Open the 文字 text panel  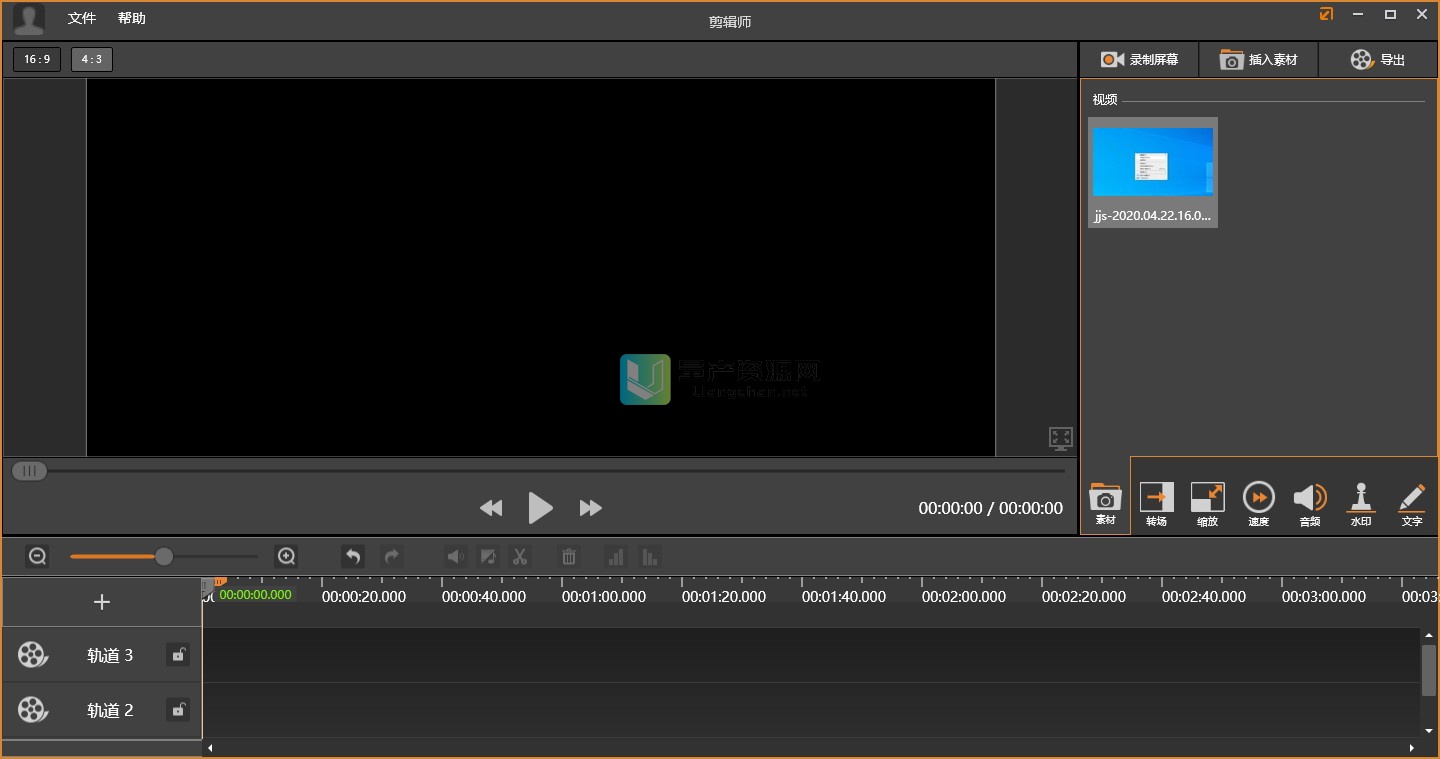1411,504
